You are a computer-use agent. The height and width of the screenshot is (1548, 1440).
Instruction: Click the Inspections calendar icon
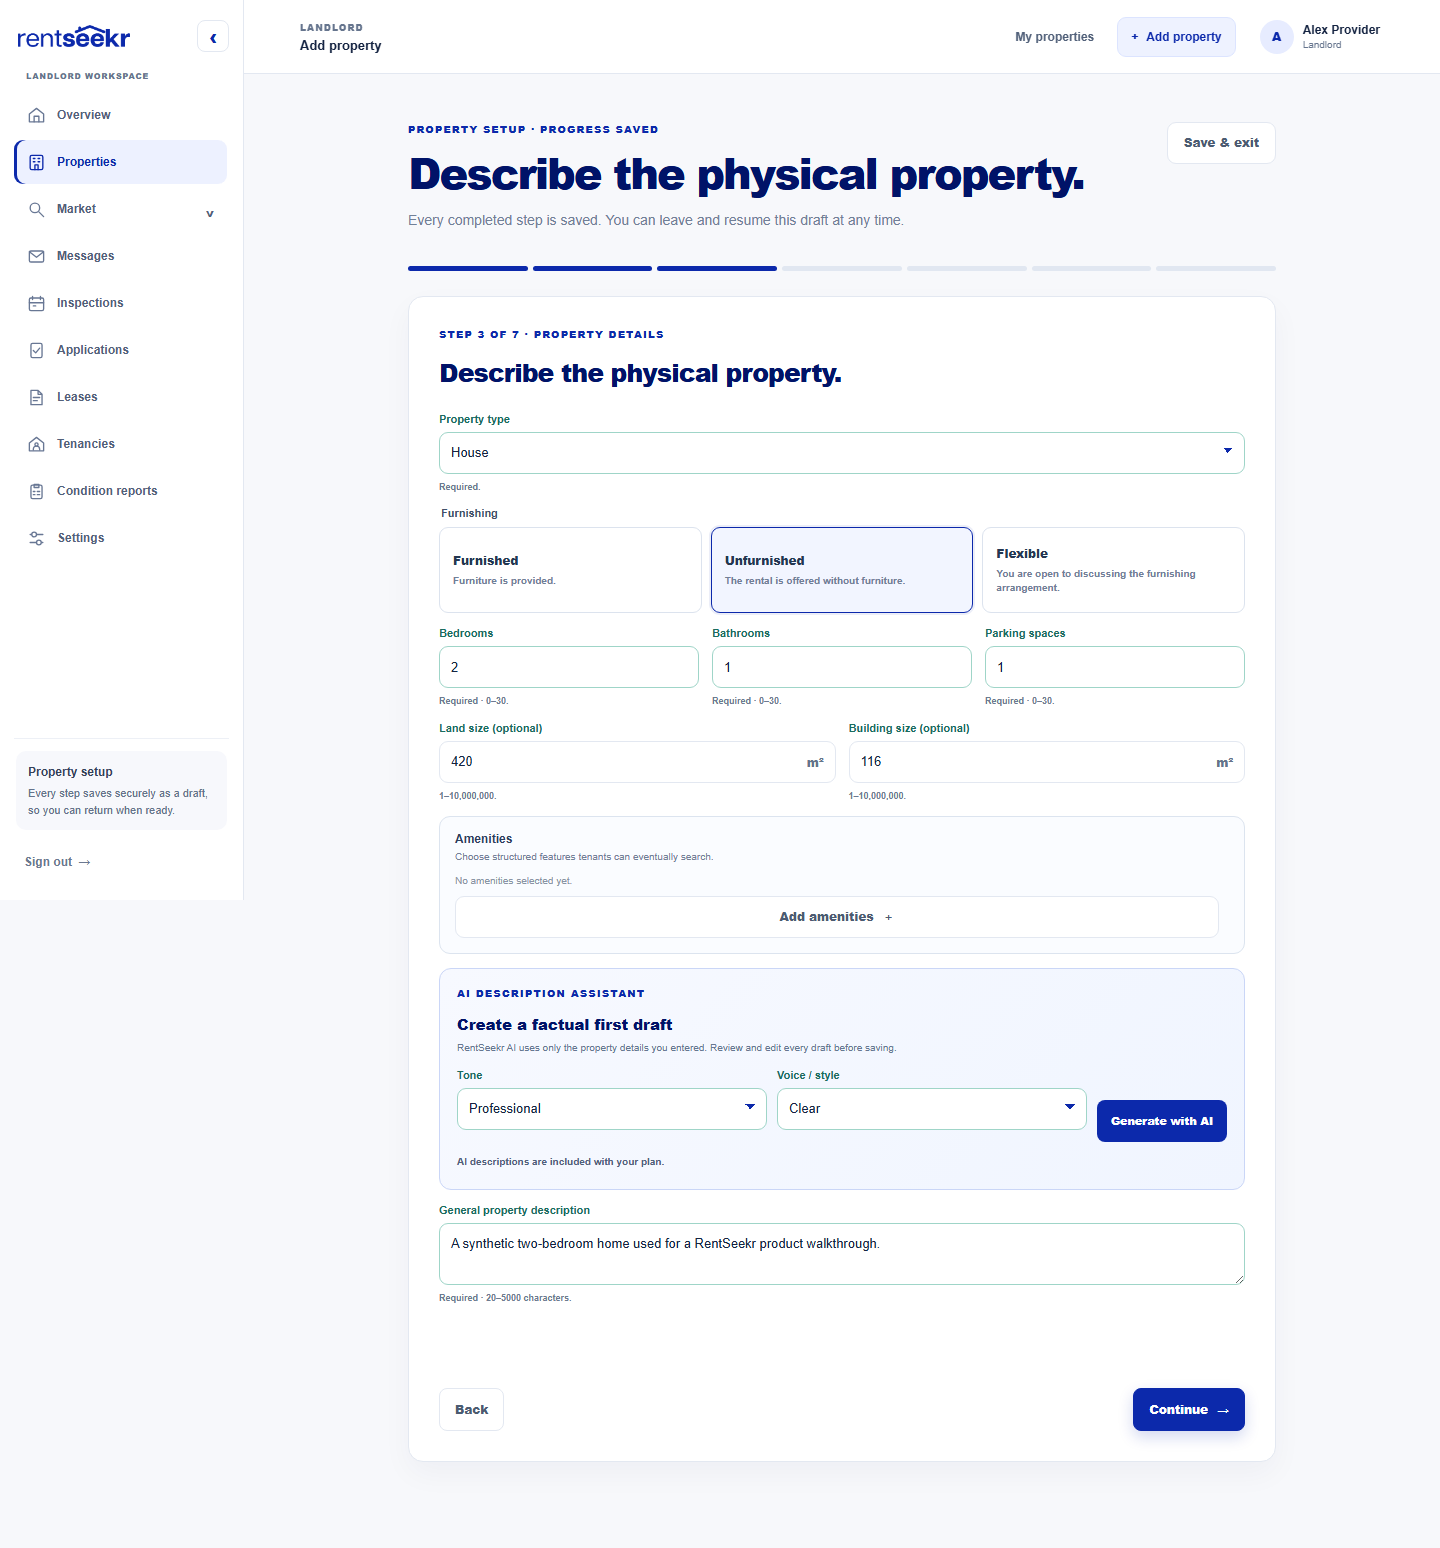pyautogui.click(x=37, y=303)
